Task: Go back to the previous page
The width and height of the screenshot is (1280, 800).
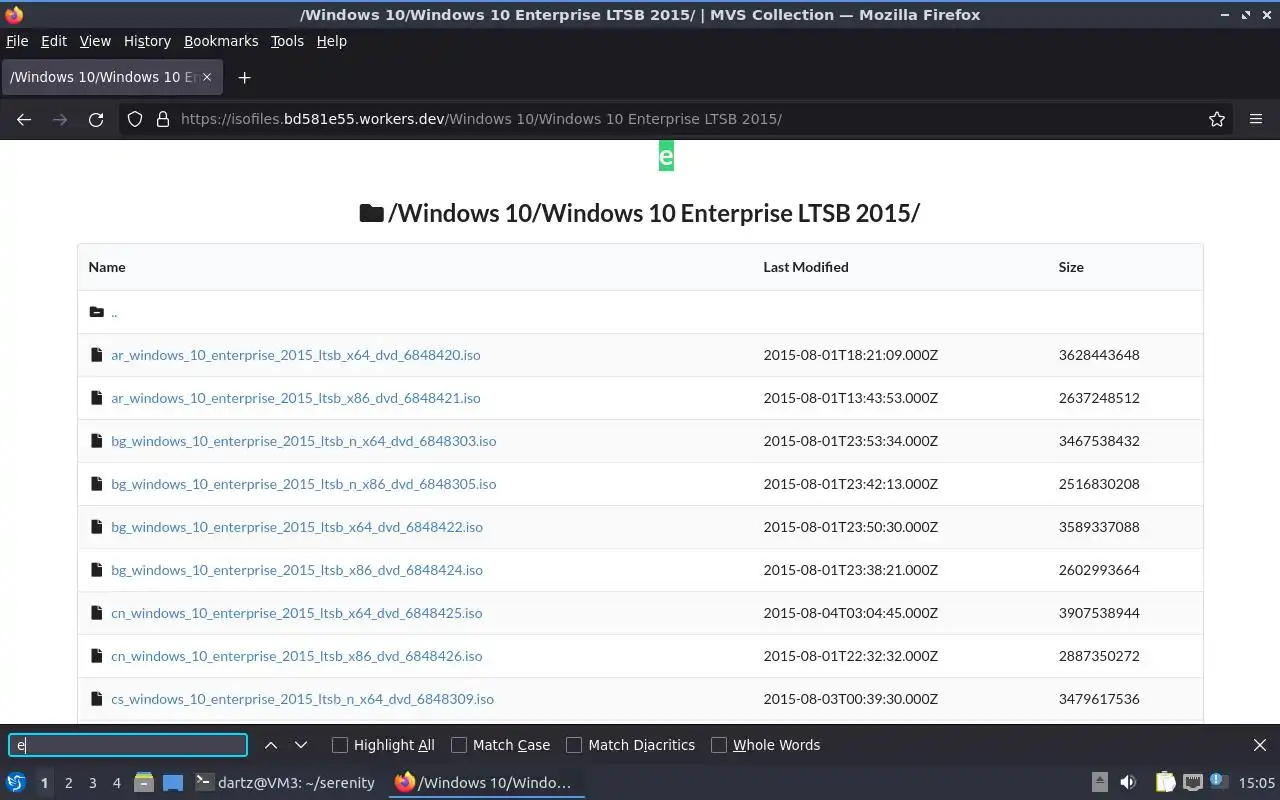Action: pyautogui.click(x=24, y=119)
